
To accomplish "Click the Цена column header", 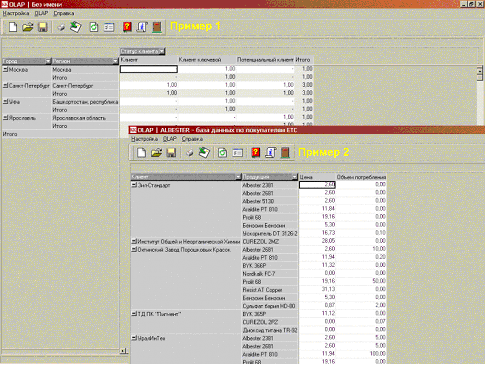I will 306,177.
